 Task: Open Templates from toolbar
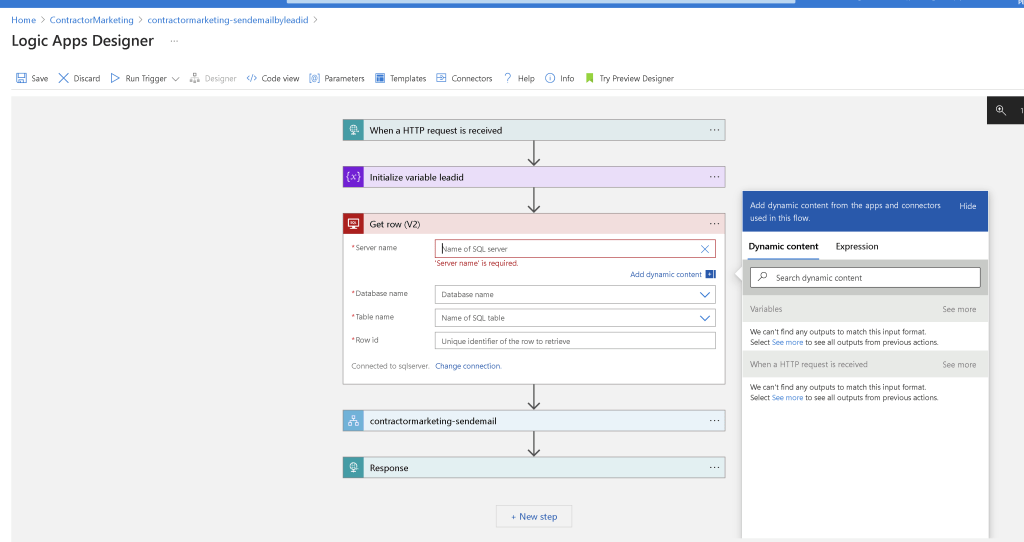pos(400,78)
